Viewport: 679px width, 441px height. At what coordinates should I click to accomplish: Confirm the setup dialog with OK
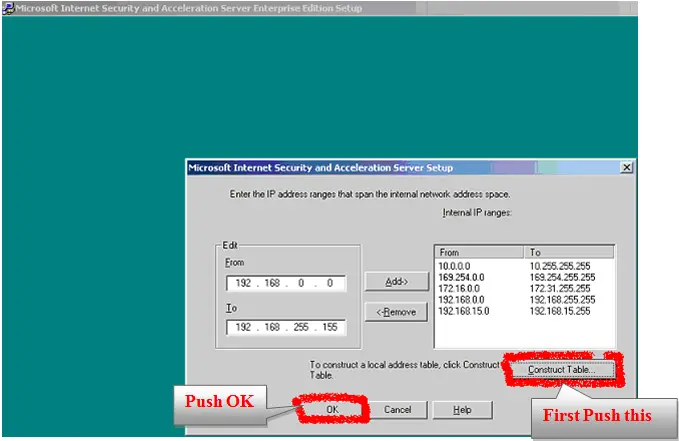click(332, 409)
